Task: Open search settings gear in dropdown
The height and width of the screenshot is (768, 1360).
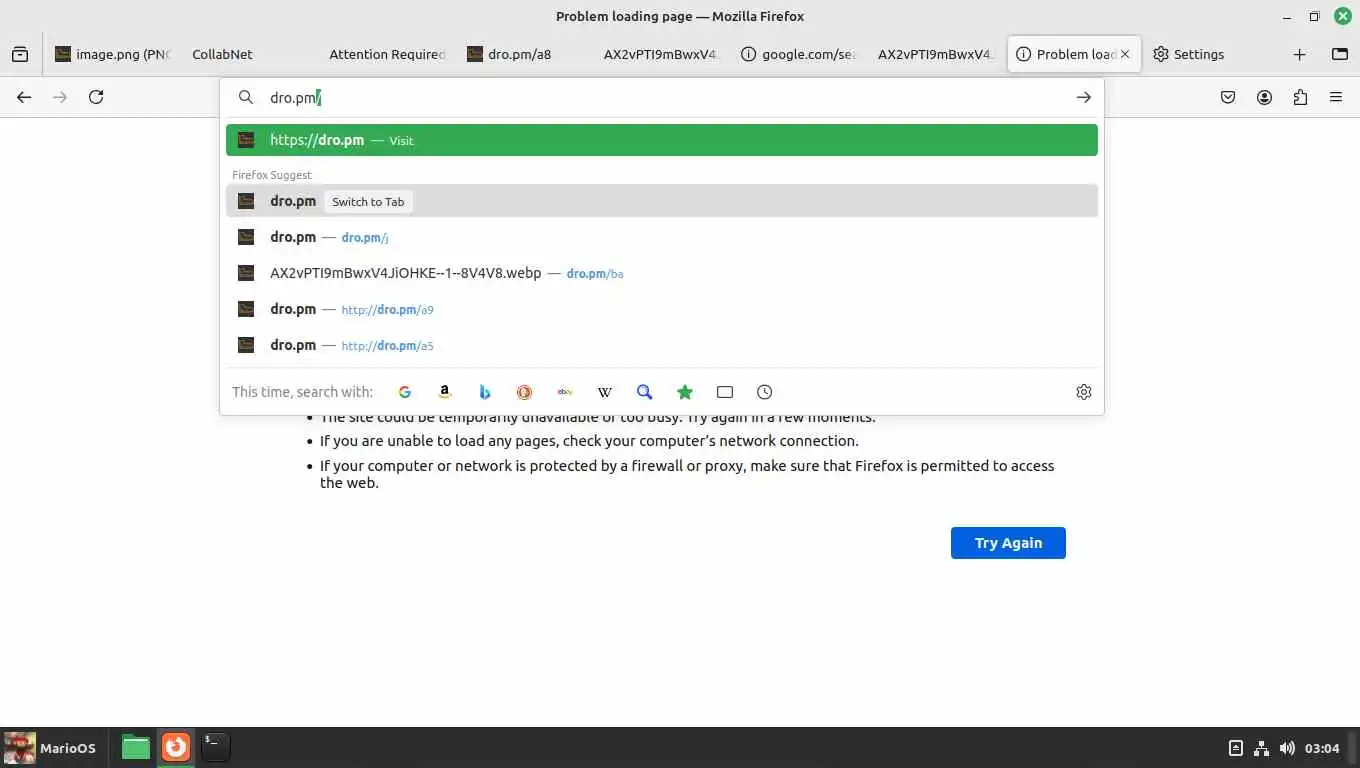Action: 1084,392
